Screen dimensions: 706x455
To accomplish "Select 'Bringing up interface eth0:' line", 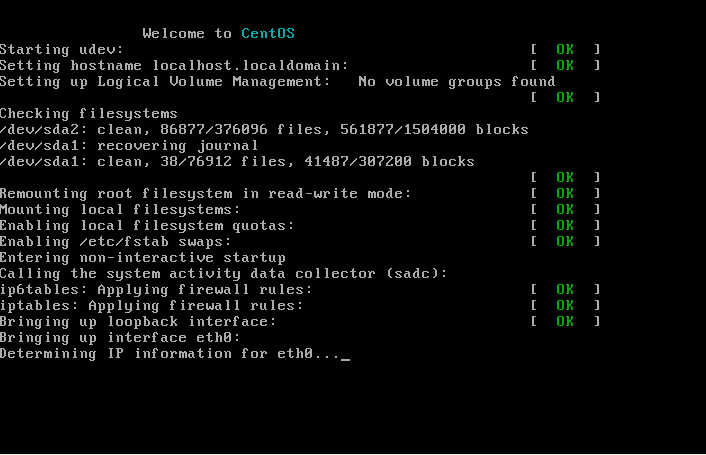I will pos(120,338).
